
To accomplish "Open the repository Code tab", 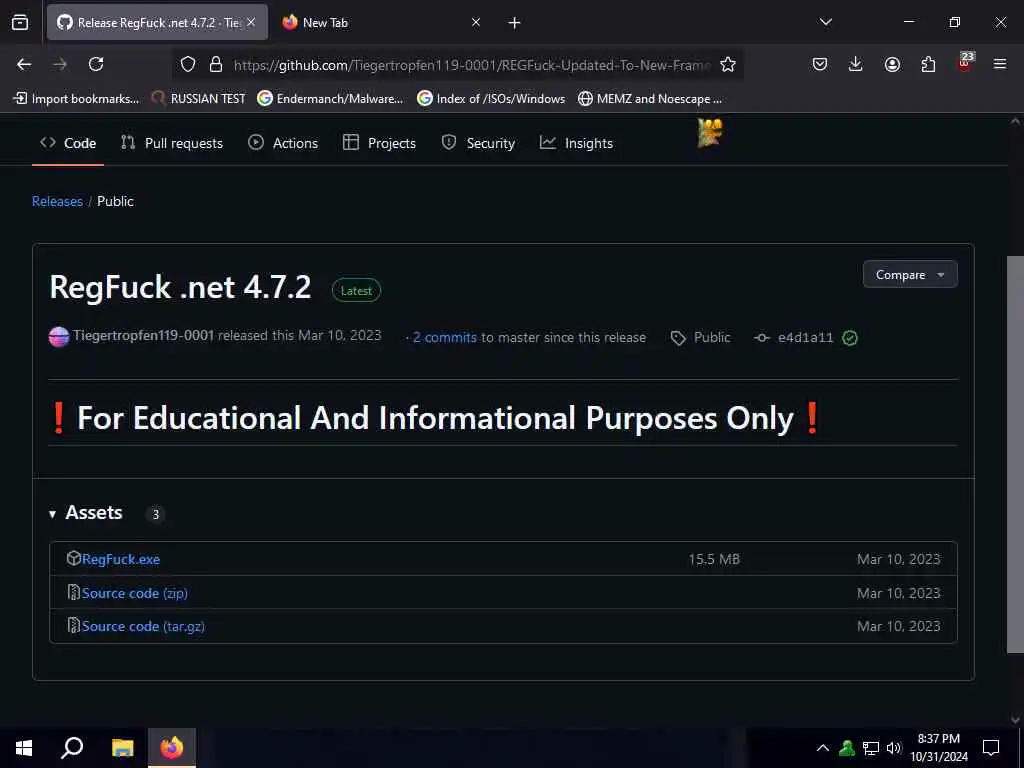I will click(x=68, y=143).
